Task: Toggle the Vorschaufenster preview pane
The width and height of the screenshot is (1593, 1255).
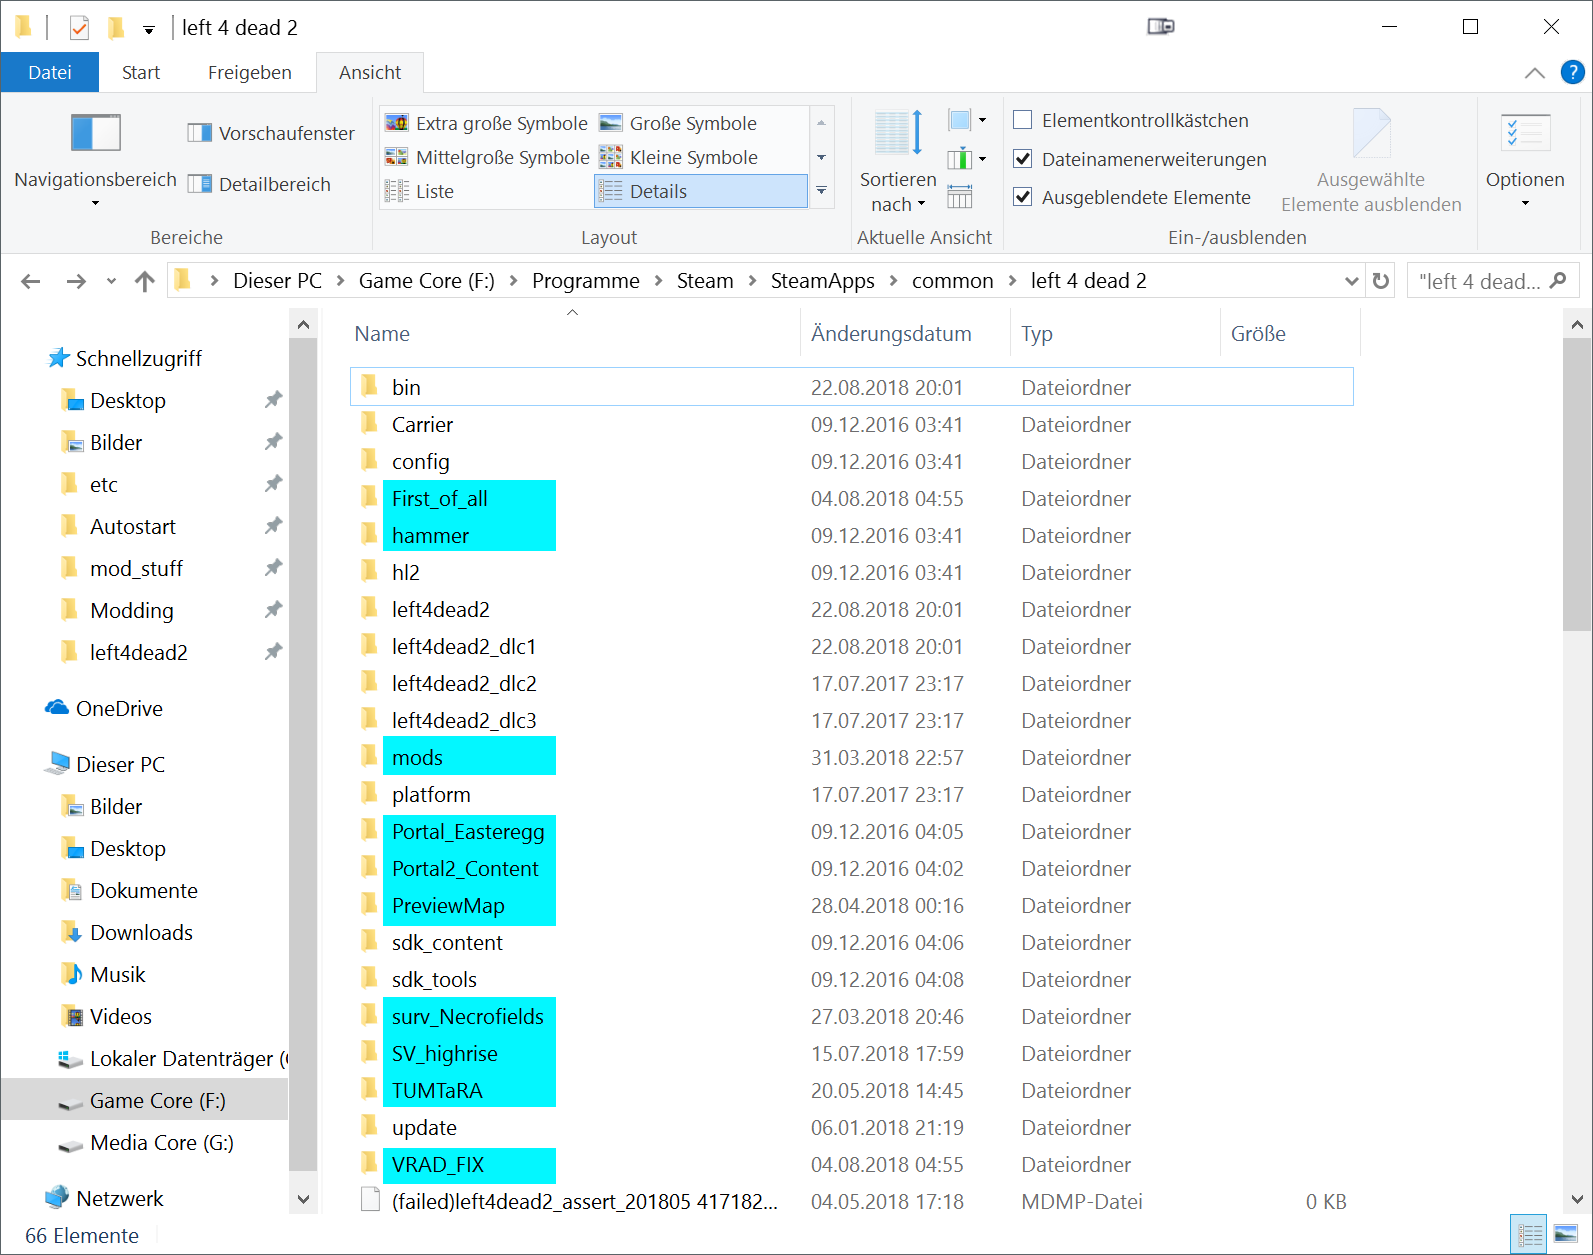Action: pyautogui.click(x=271, y=133)
